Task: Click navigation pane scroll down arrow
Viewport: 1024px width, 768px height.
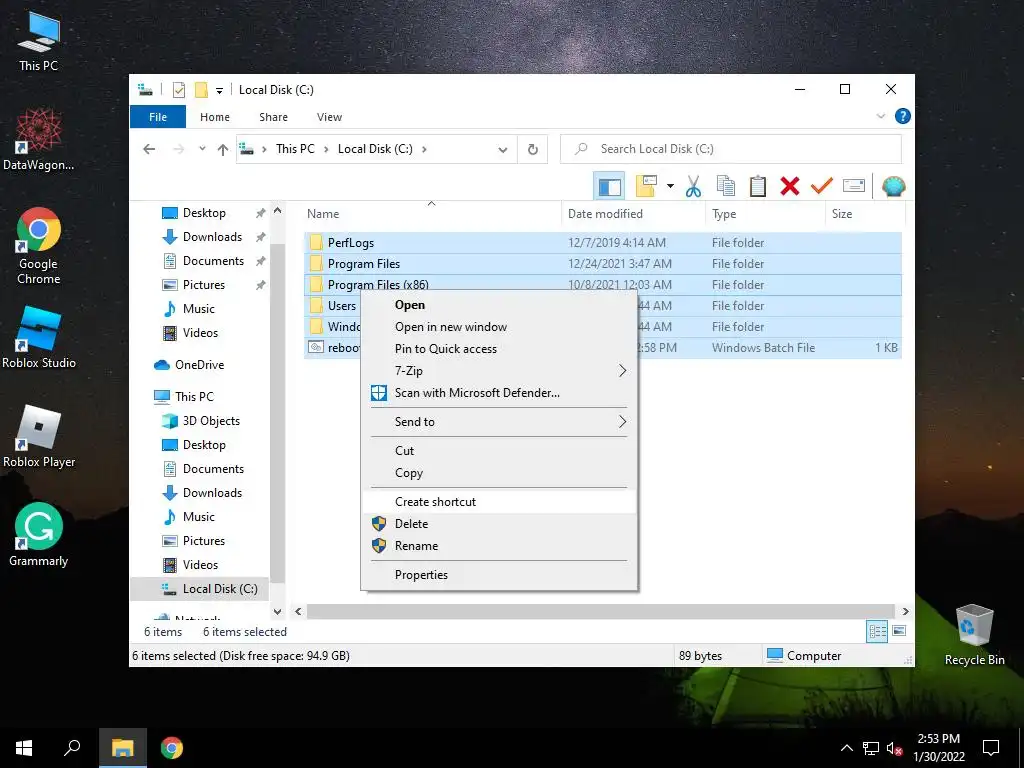Action: [x=278, y=612]
